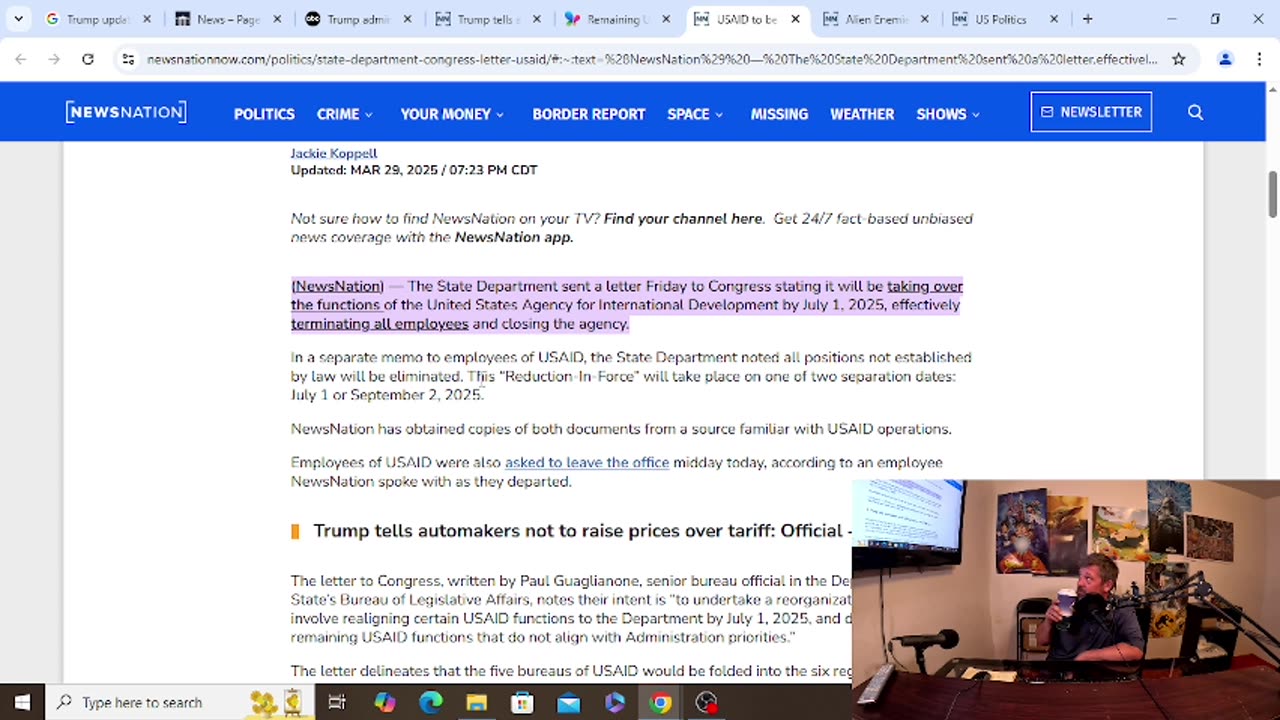Switch to the 'US Politics' tab
The height and width of the screenshot is (720, 1280).
(x=1005, y=19)
